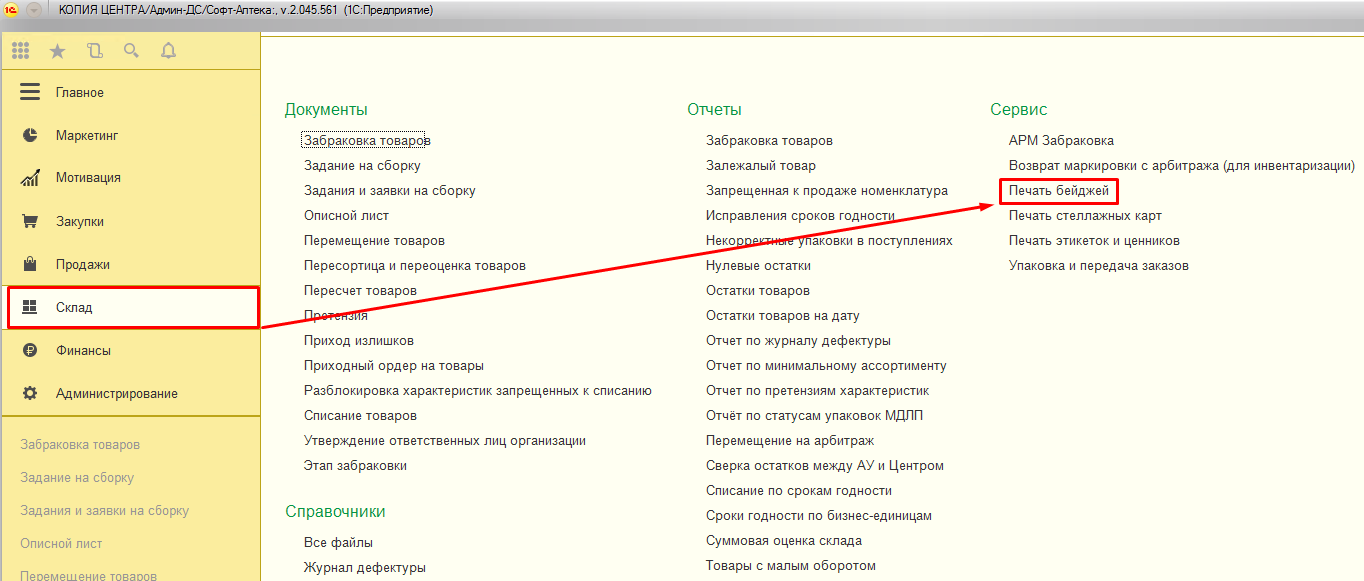The height and width of the screenshot is (581, 1364).
Task: Select the Финансы section
Action: 83,351
